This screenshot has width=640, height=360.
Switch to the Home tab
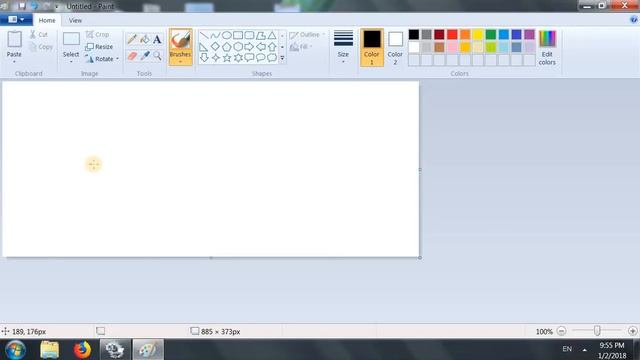(x=47, y=20)
